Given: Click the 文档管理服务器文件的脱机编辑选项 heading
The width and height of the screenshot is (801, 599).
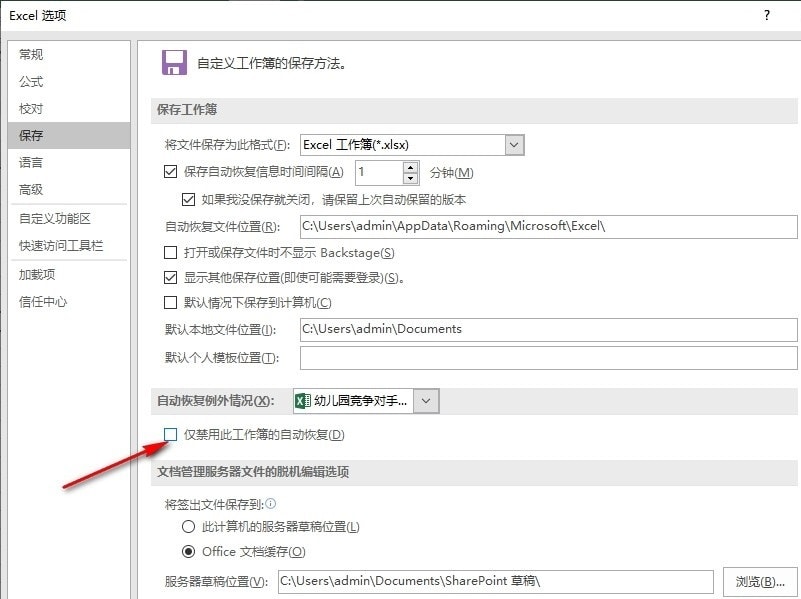Looking at the screenshot, I should (x=253, y=471).
